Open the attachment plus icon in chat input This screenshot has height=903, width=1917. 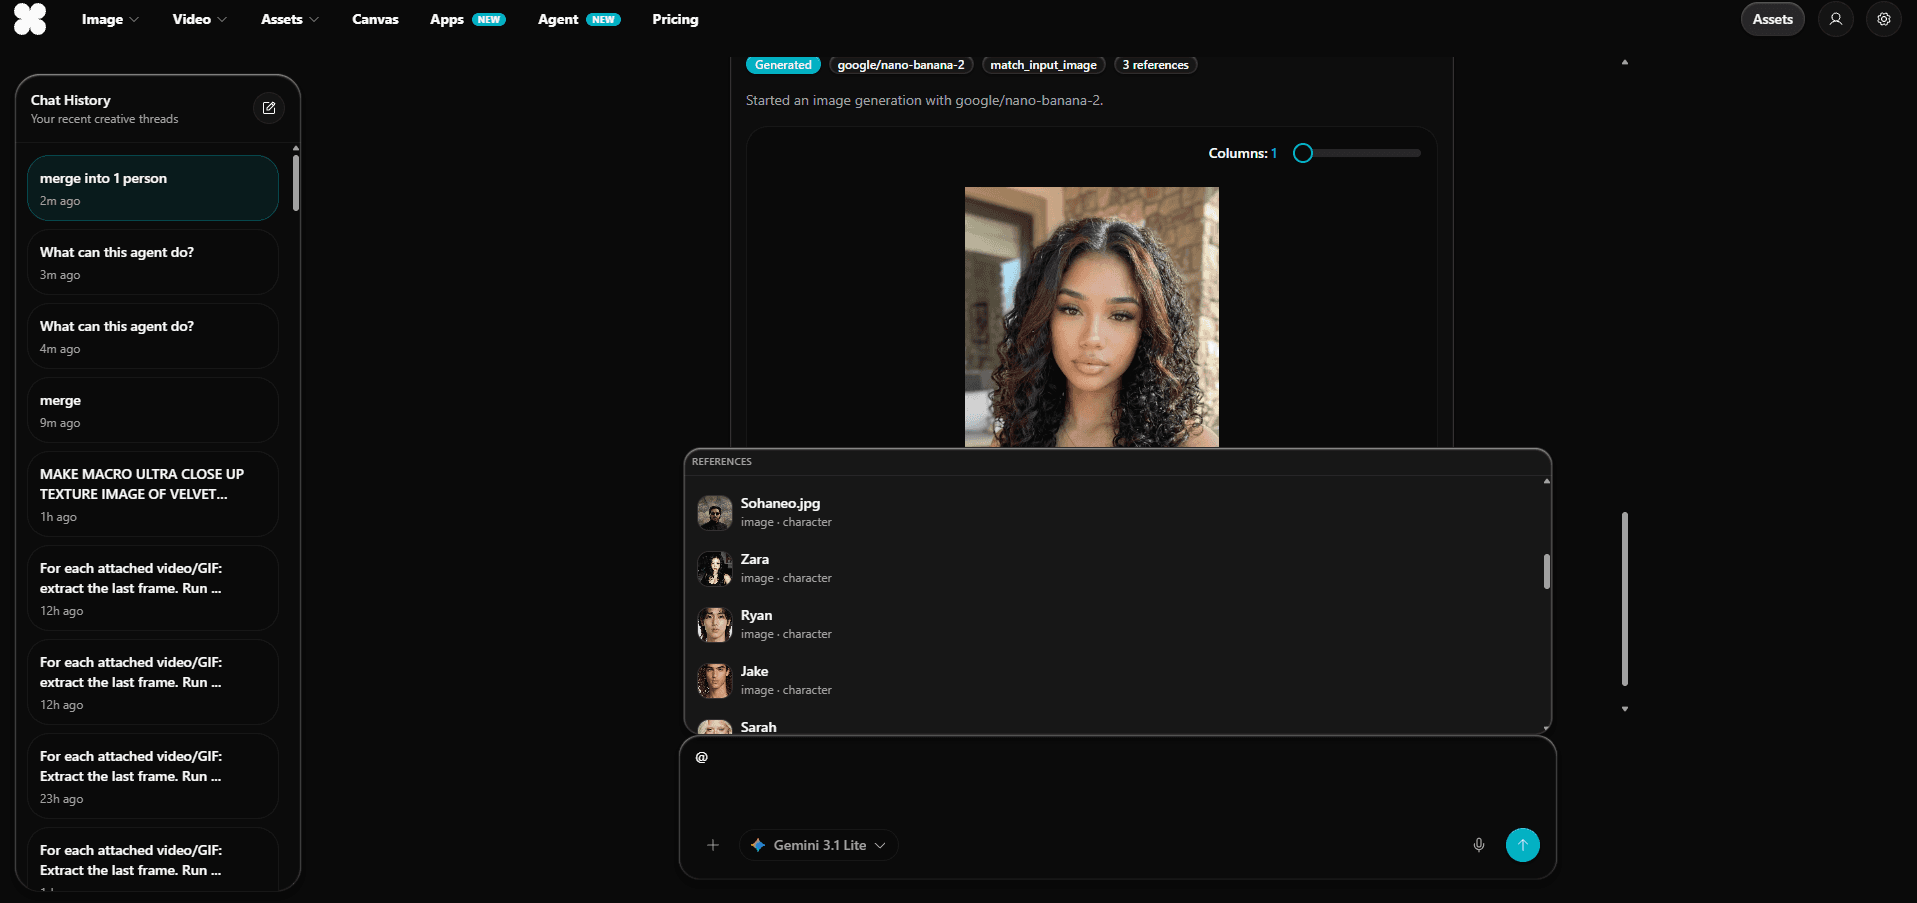point(713,845)
